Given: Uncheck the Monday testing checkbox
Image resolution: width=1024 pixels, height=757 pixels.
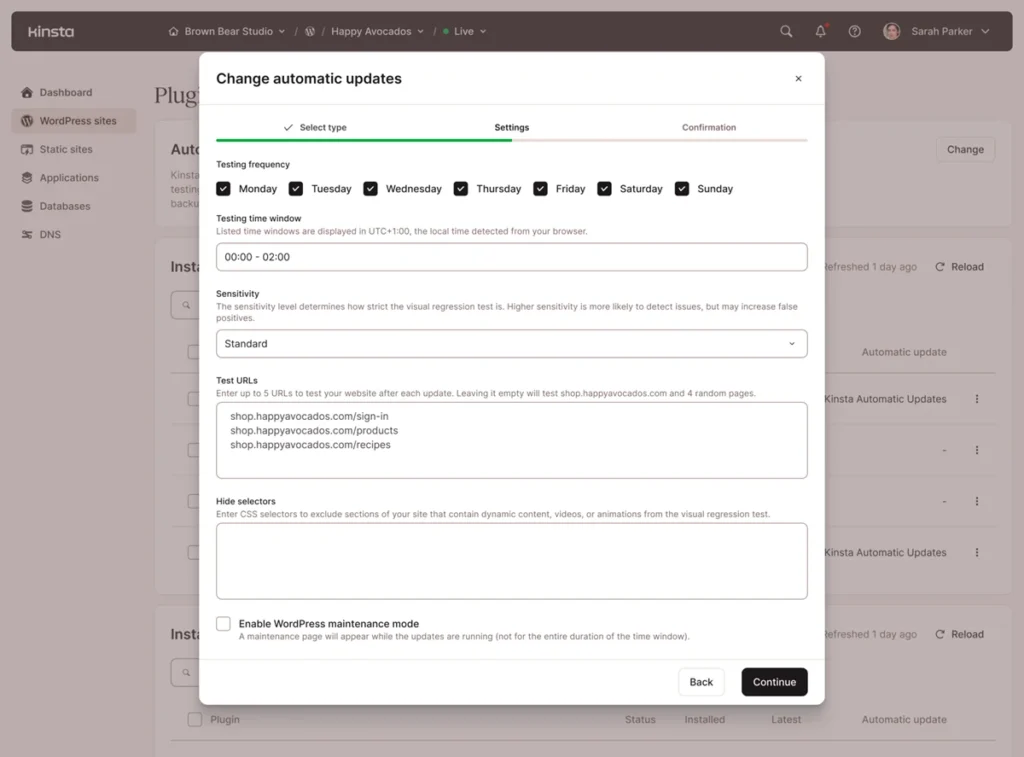Looking at the screenshot, I should pos(224,188).
